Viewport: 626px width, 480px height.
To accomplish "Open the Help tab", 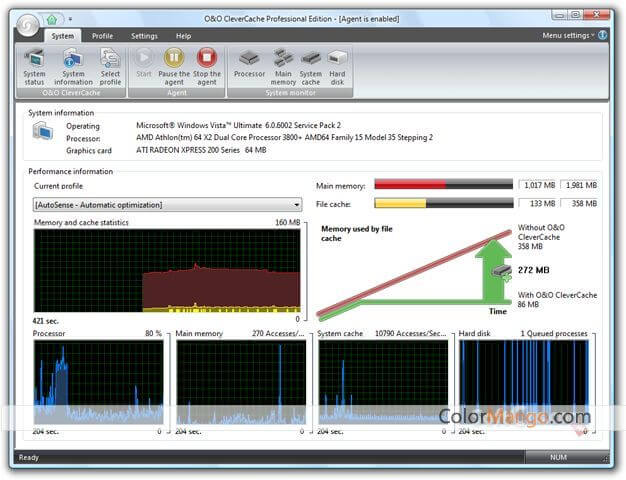I will (x=183, y=36).
